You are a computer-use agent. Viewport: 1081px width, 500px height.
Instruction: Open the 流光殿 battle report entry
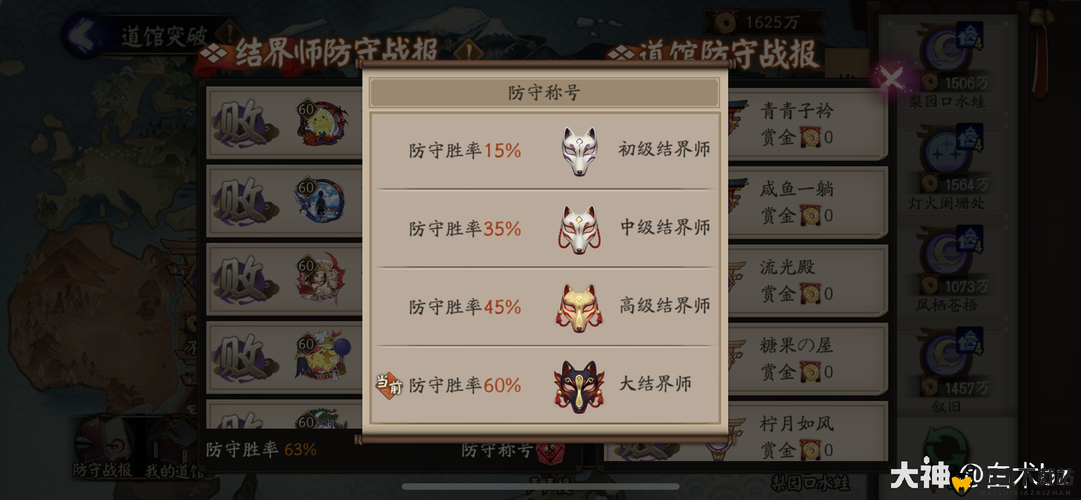[803, 280]
